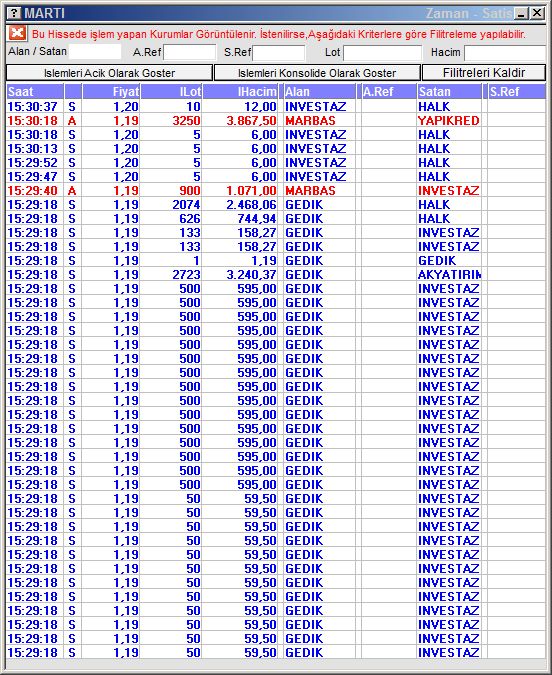Image resolution: width=552 pixels, height=675 pixels.
Task: Click the help question mark icon
Action: (14, 13)
